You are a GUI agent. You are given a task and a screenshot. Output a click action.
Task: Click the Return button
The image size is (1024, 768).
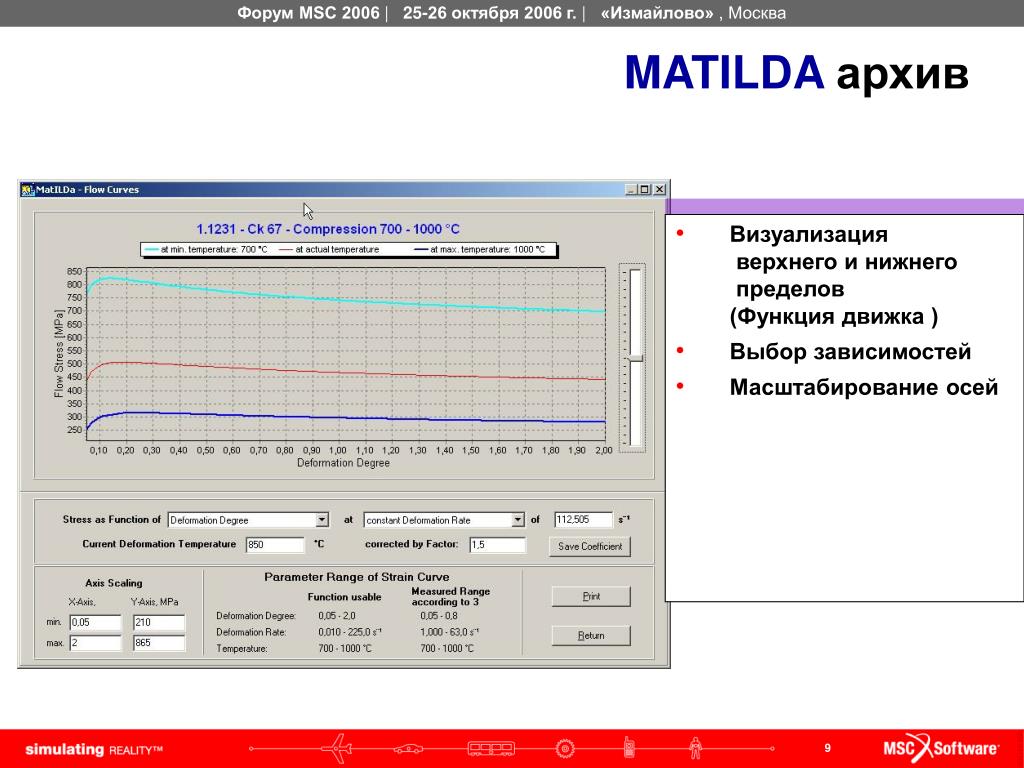pos(591,635)
